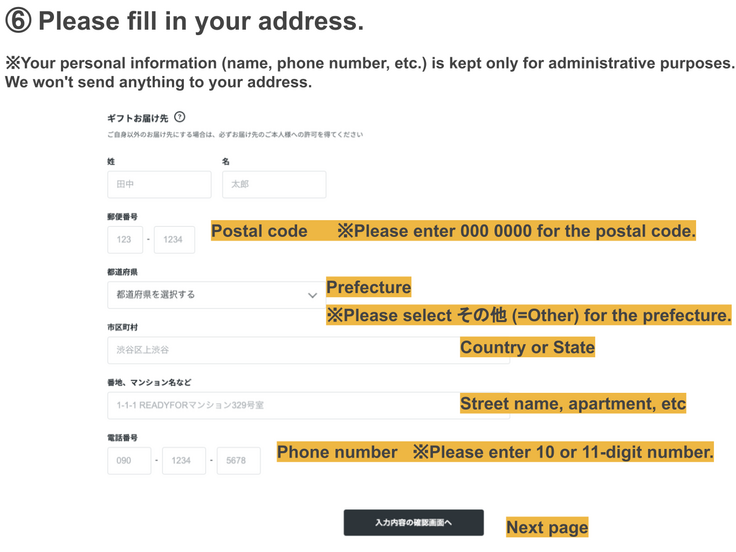Click the yellow "Postal code" annotation
736x552 pixels.
tap(259, 231)
